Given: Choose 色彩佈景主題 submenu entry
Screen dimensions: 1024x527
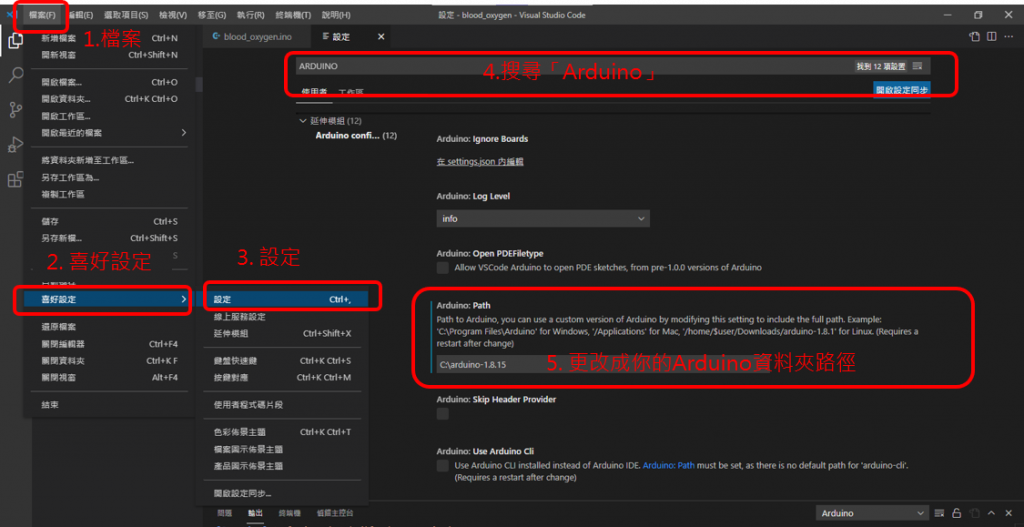Looking at the screenshot, I should click(282, 432).
